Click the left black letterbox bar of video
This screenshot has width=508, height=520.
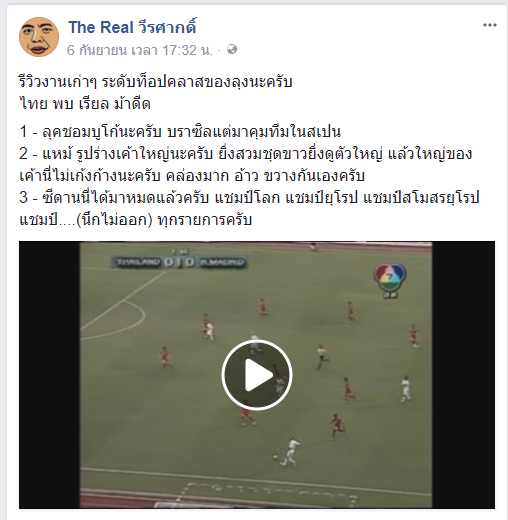(x=49, y=375)
